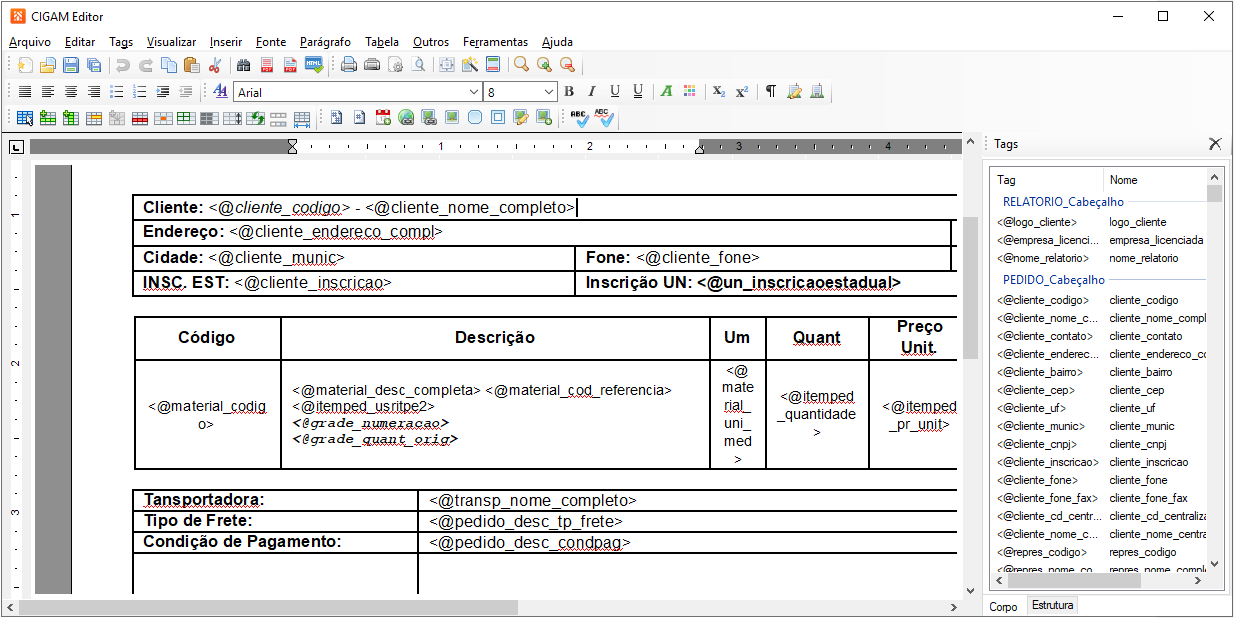Toggle Bold formatting

click(x=569, y=92)
